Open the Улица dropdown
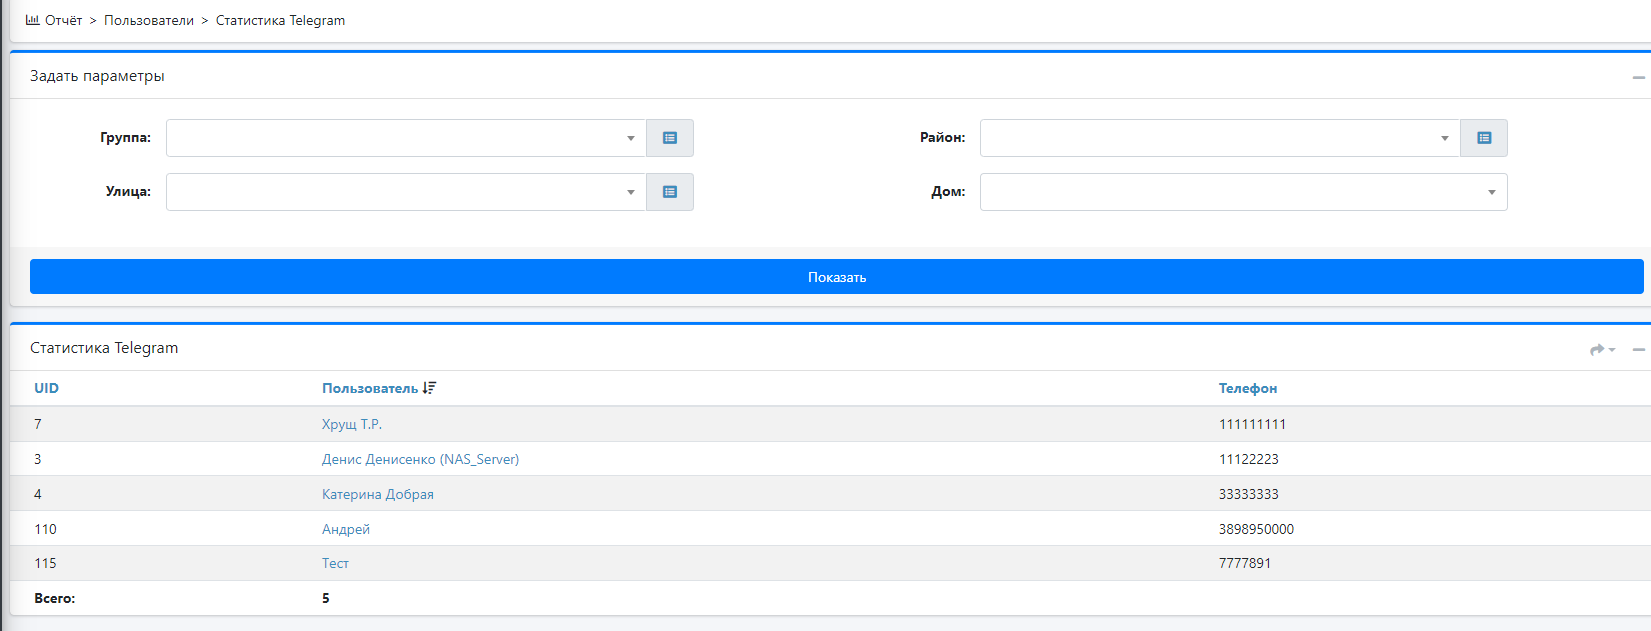Viewport: 1651px width, 631px height. click(406, 192)
